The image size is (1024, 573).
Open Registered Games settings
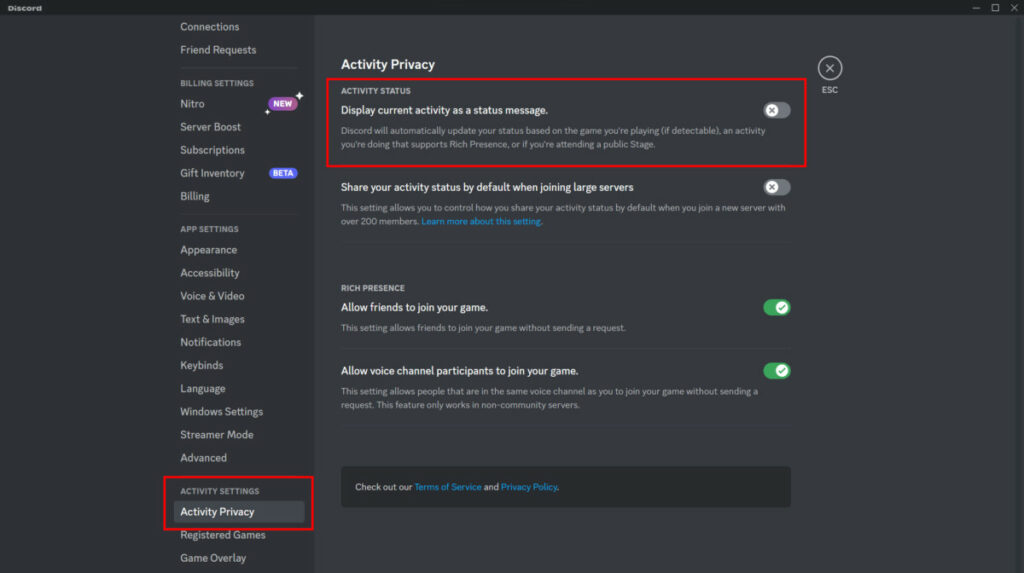(222, 535)
